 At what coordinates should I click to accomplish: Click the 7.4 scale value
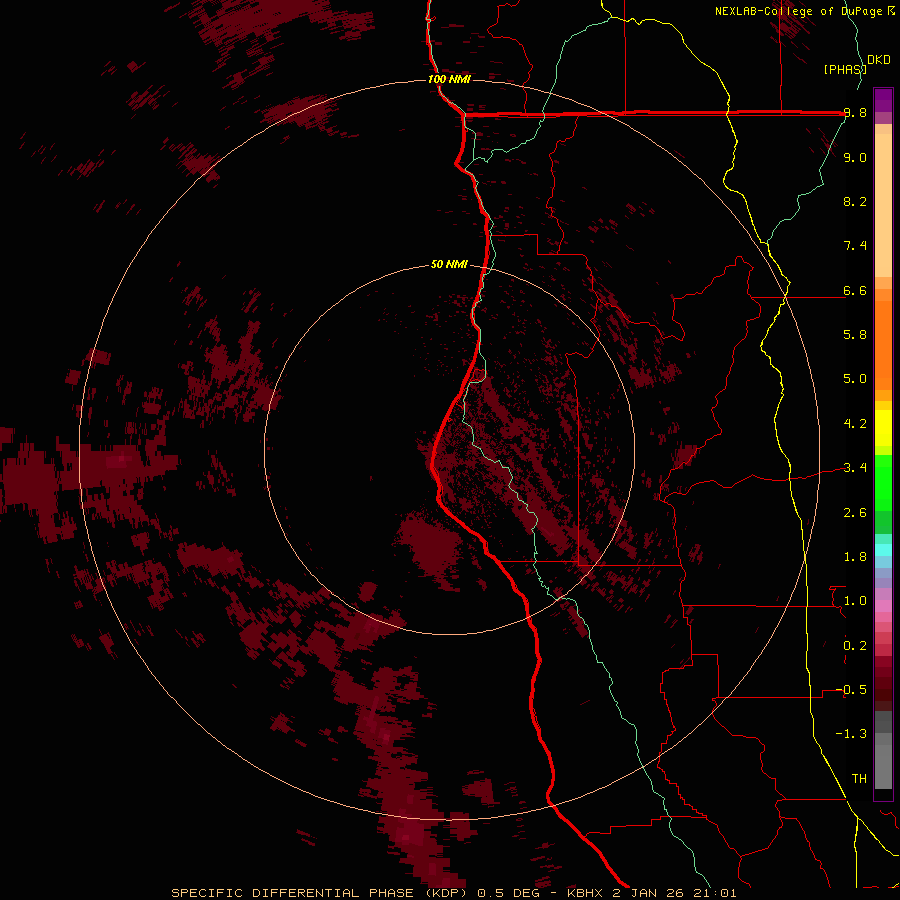pos(855,246)
